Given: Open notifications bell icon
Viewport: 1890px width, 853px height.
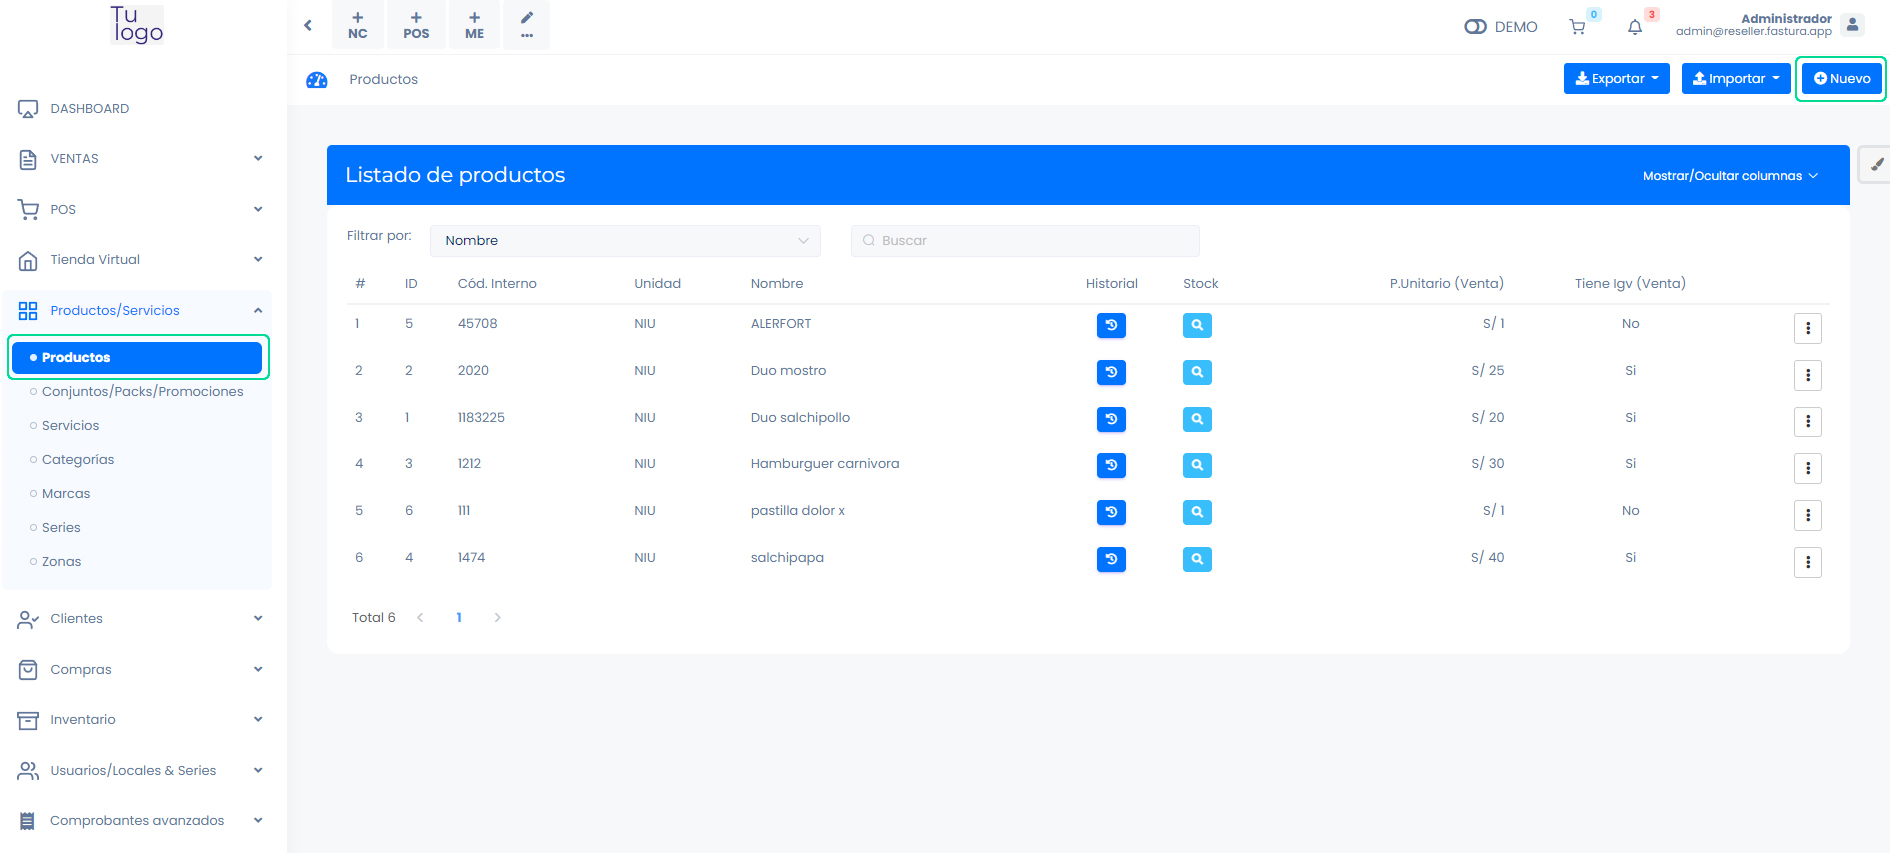Looking at the screenshot, I should [x=1635, y=27].
